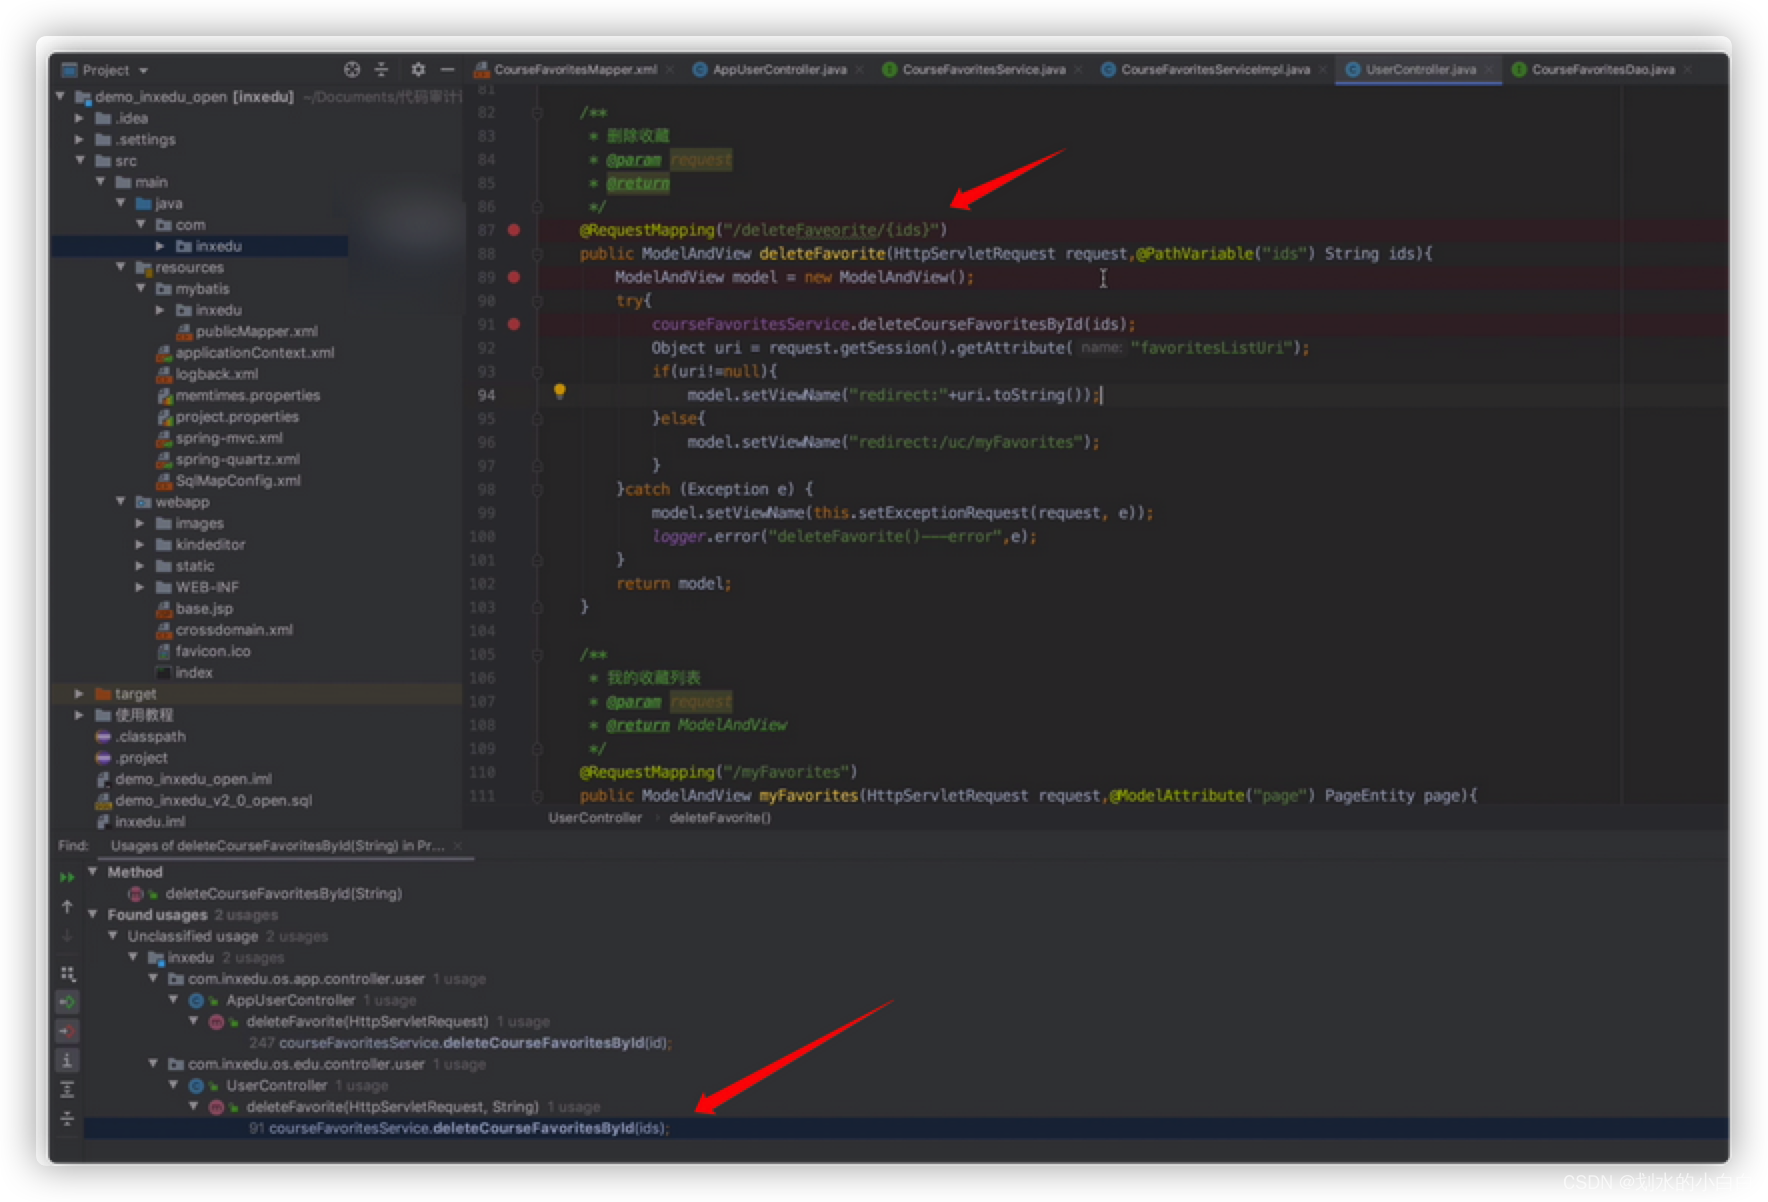Viewport: 1768px width, 1202px height.
Task: Toggle breakpoint on line 87
Action: click(514, 230)
